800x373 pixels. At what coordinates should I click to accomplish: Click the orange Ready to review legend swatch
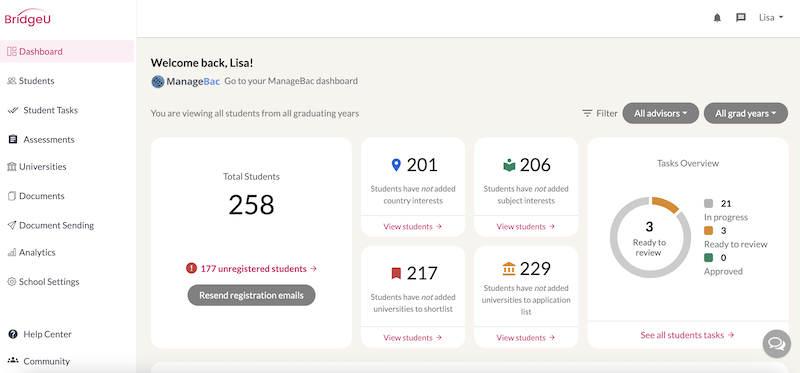(708, 231)
